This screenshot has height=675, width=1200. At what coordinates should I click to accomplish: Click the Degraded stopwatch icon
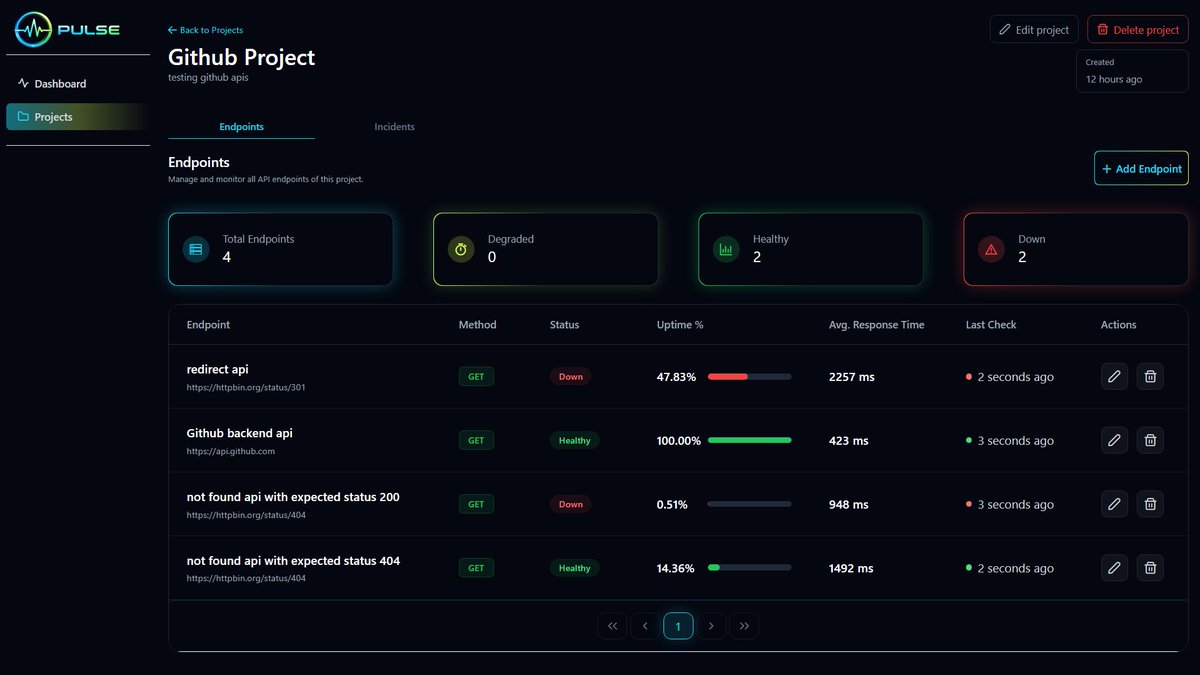(x=461, y=249)
